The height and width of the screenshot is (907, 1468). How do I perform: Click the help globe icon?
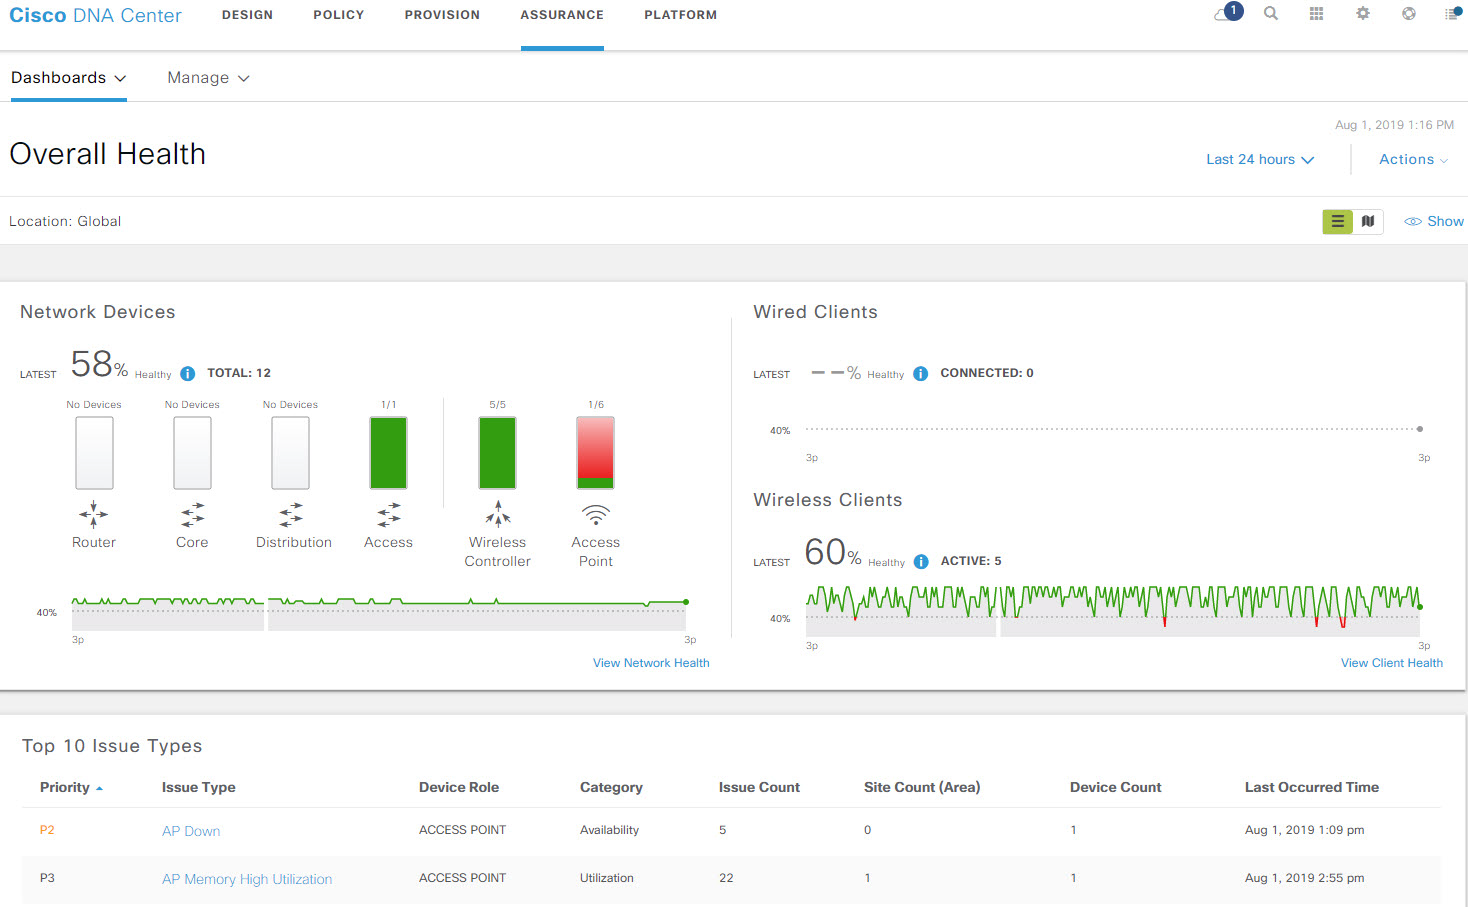tap(1409, 14)
